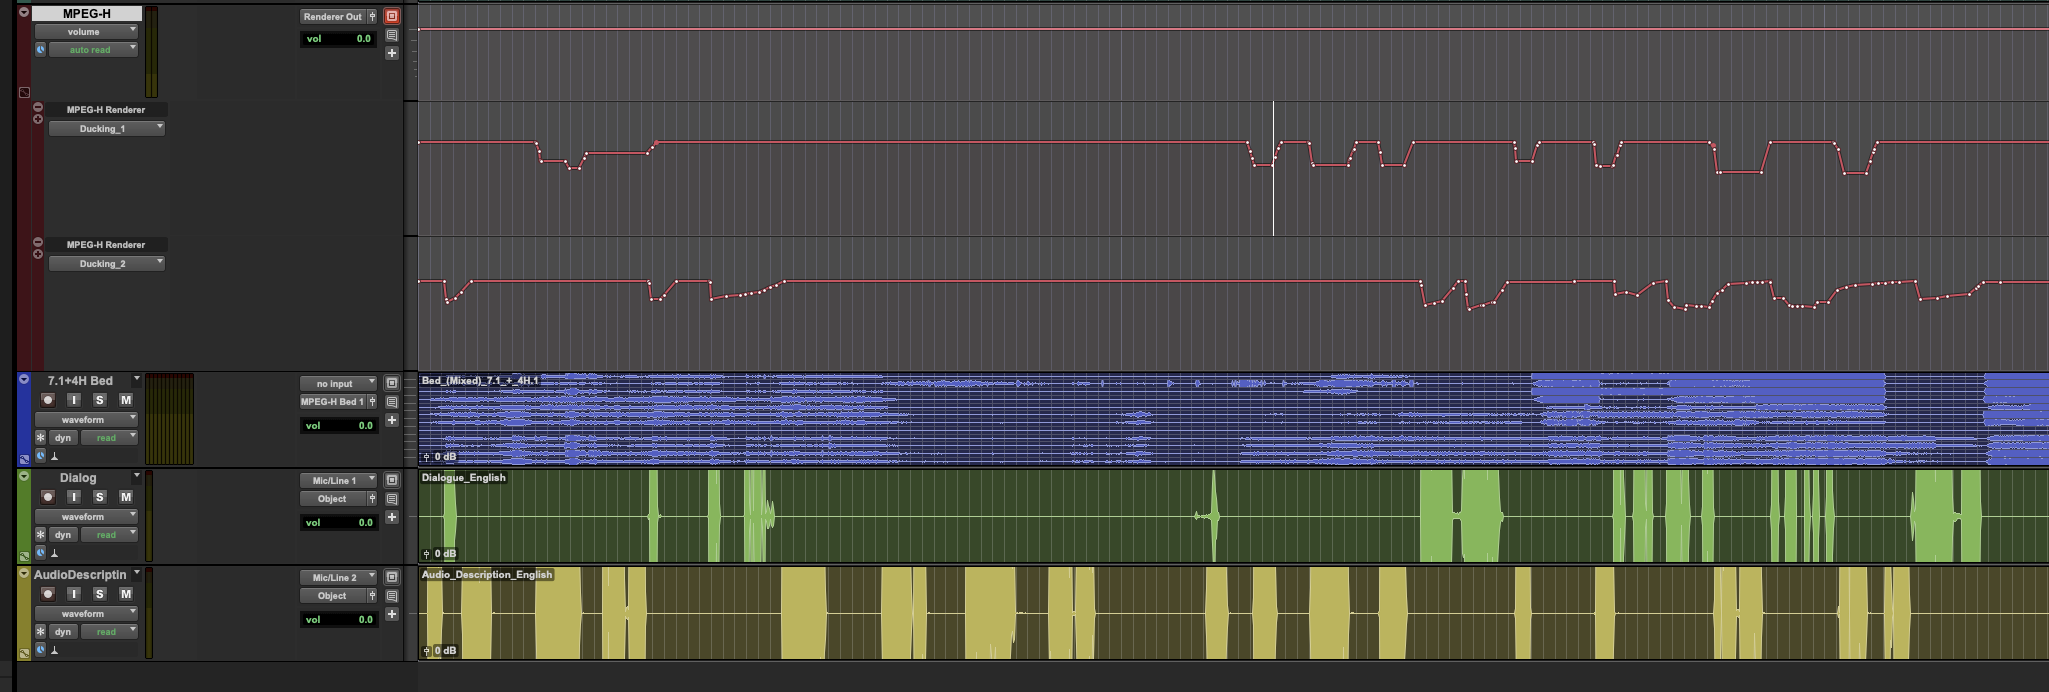This screenshot has width=2049, height=692.
Task: Record-enable the Dialog track
Action: [47, 496]
